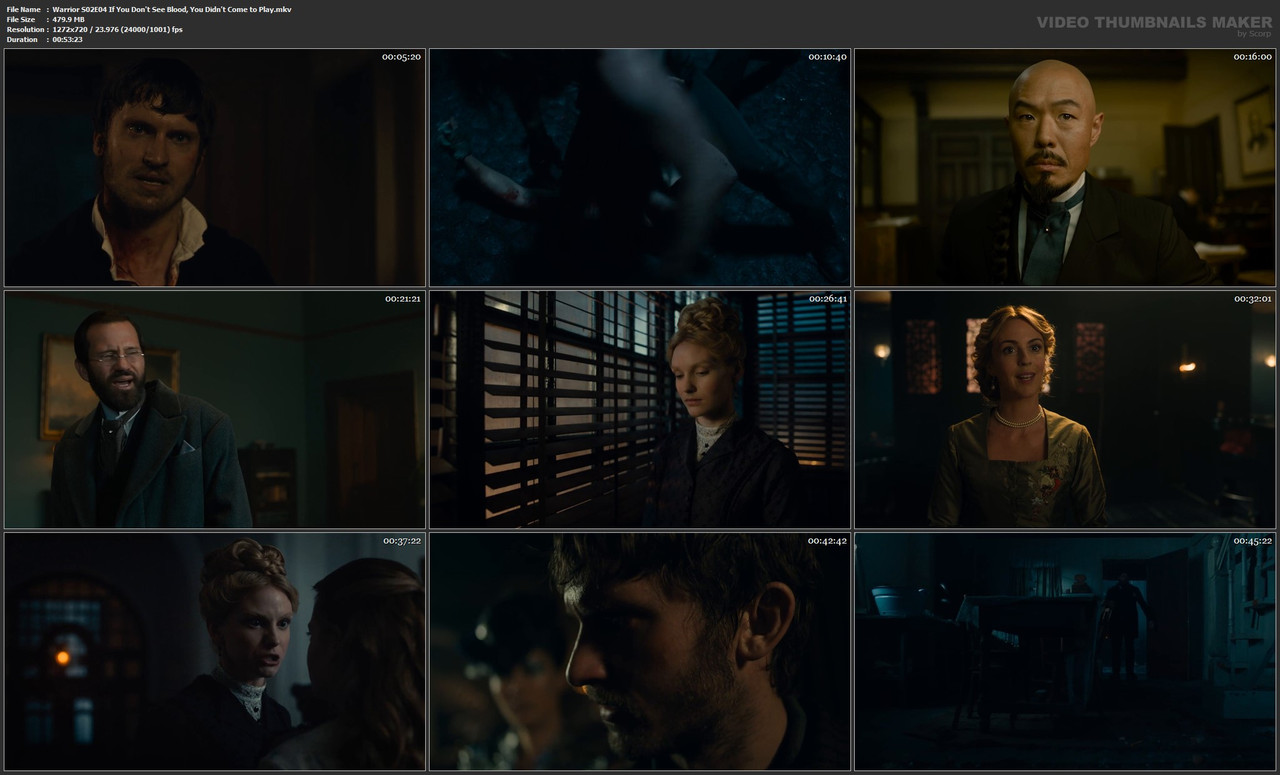Screen dimensions: 1280x775
Task: Click the file name 'Warrior S02E04 If You Don't See Blood...mkv'
Action: (172, 9)
